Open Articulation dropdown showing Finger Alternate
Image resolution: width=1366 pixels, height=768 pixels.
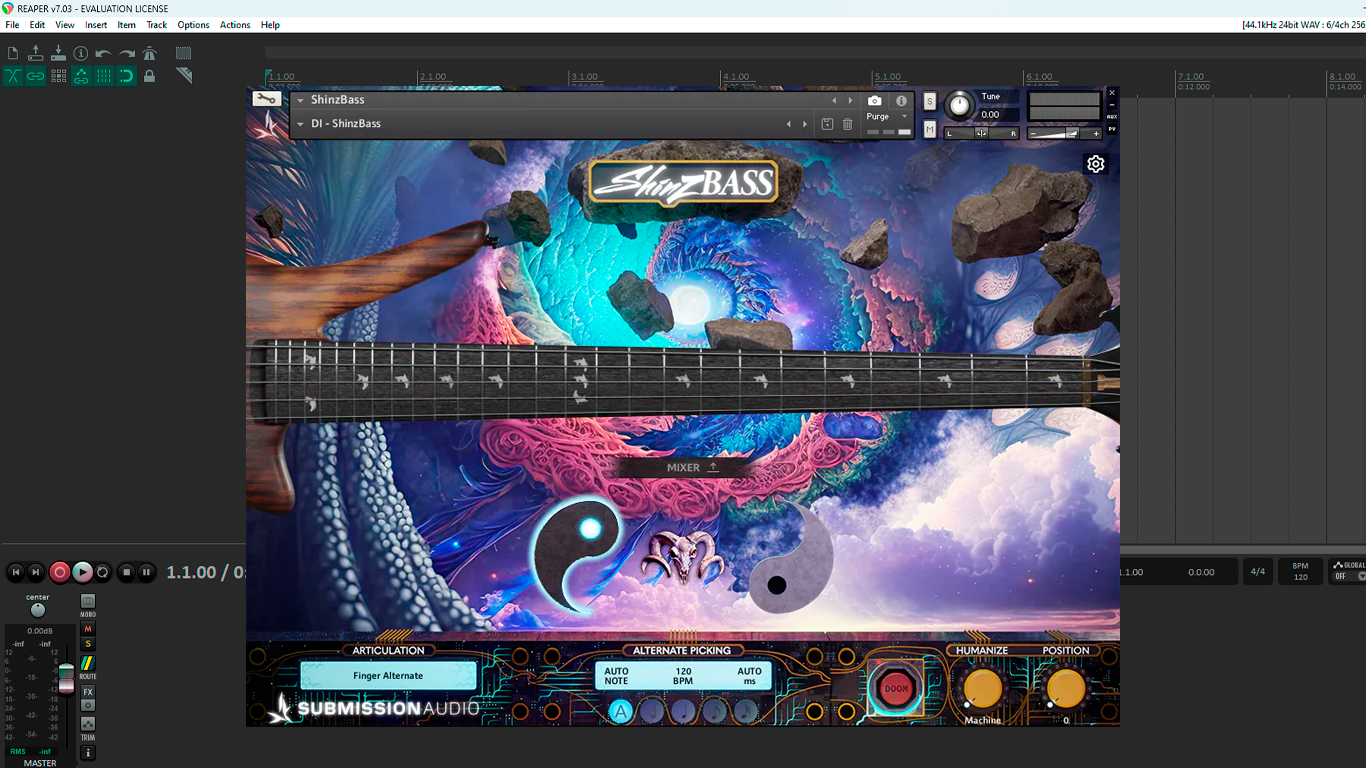point(388,676)
